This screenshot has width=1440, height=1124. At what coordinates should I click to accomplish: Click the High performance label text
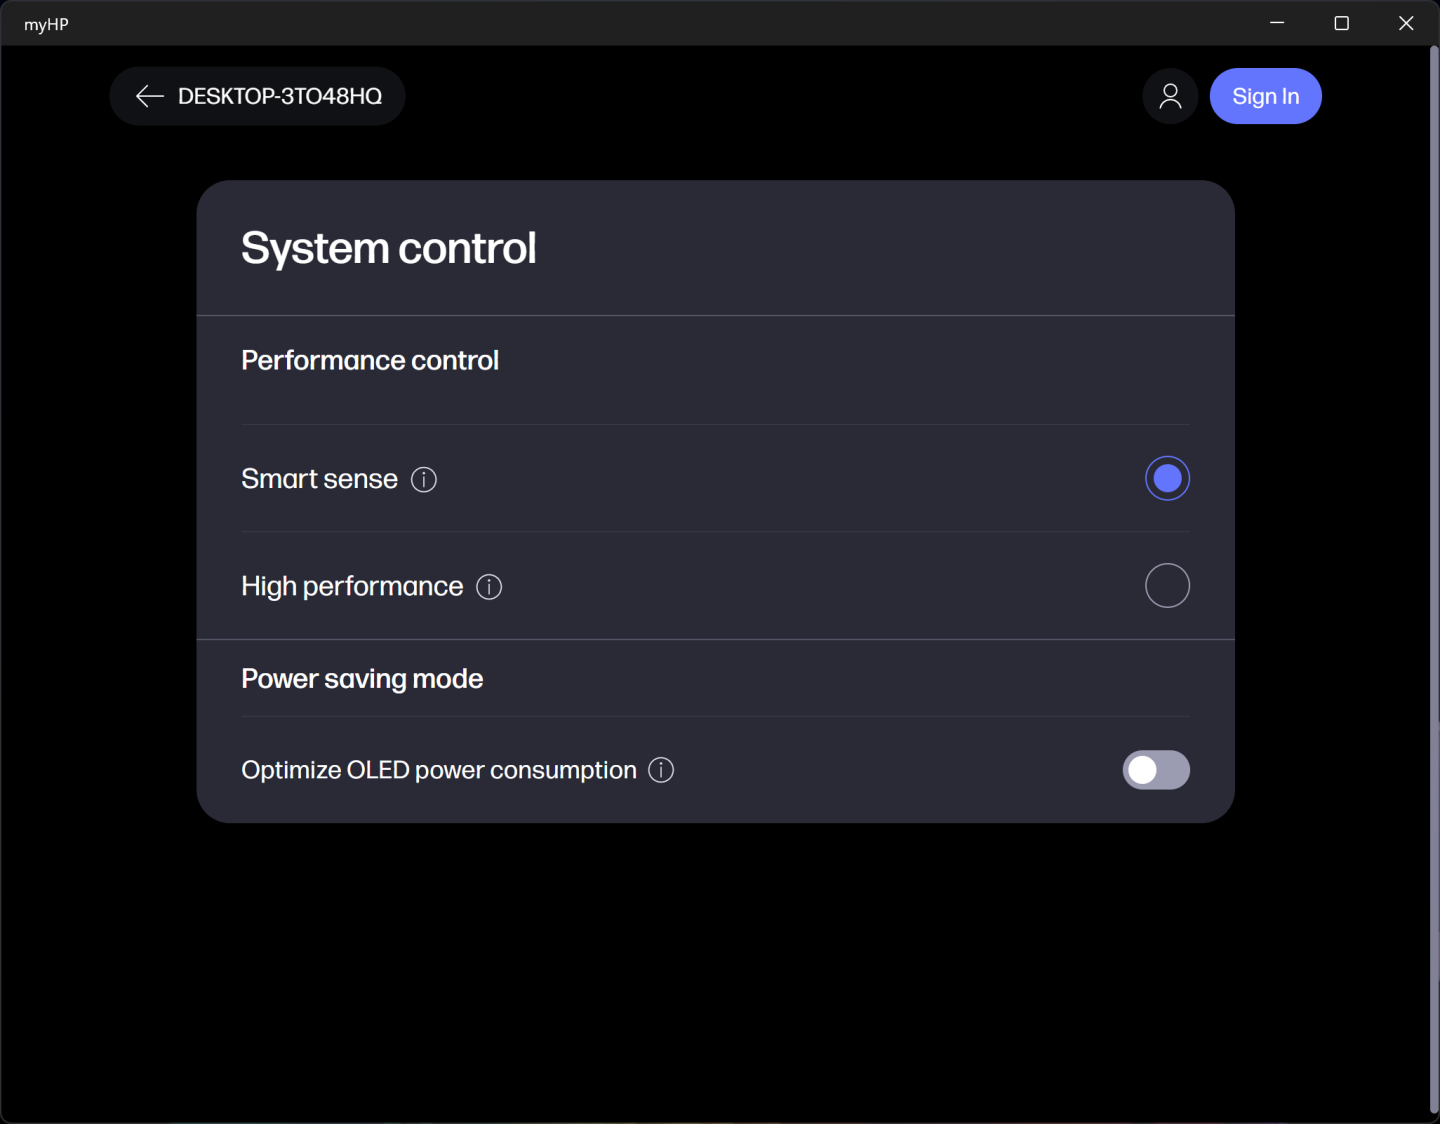tap(352, 587)
